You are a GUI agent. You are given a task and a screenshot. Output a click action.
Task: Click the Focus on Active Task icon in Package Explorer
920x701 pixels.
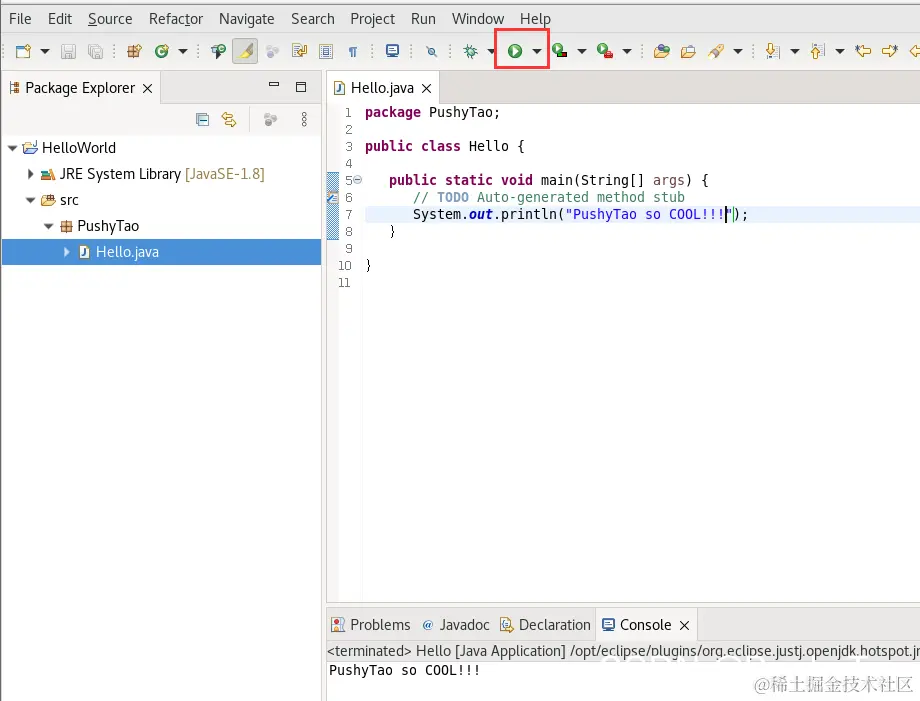point(270,120)
